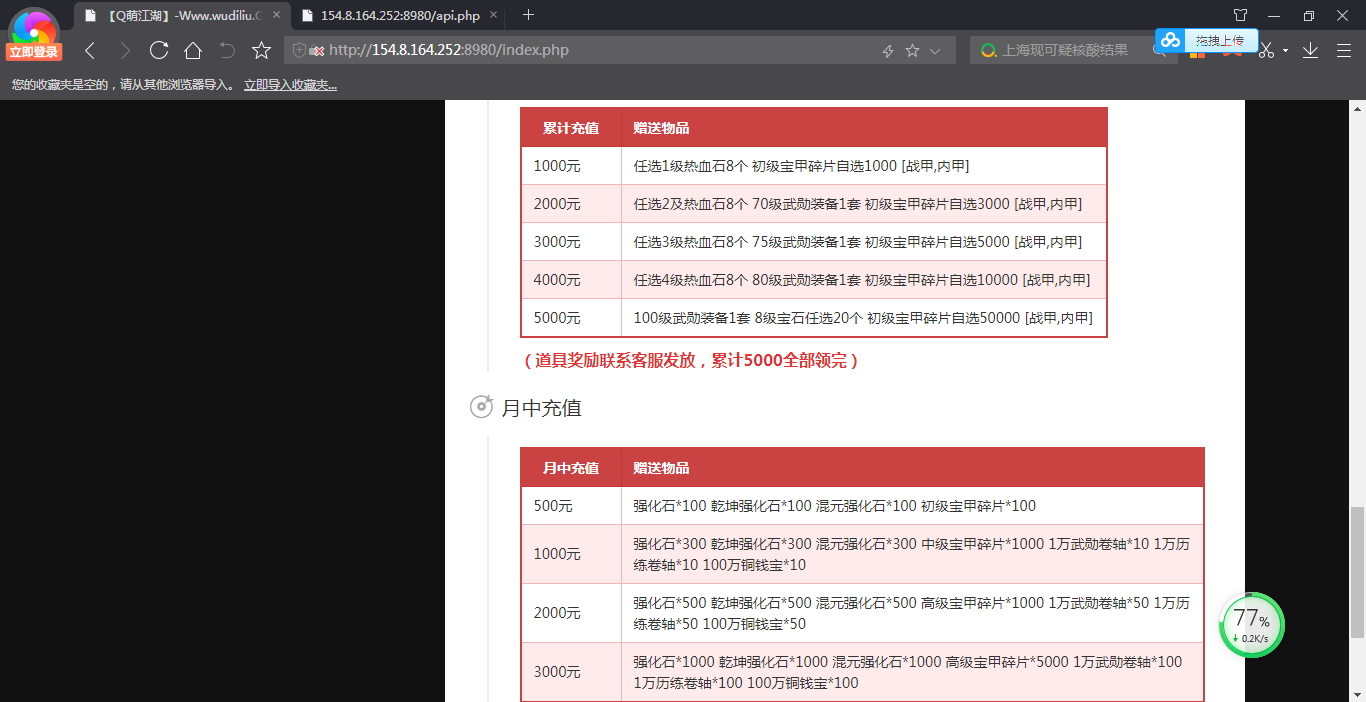The height and width of the screenshot is (702, 1366).
Task: Click the vertical page scrollbar thumb
Action: pyautogui.click(x=1357, y=572)
